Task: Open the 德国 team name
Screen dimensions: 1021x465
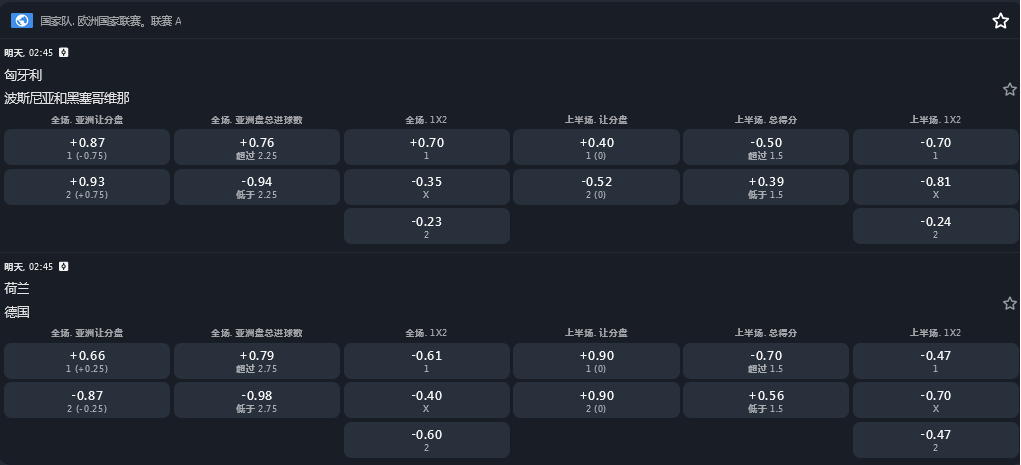Action: [17, 312]
